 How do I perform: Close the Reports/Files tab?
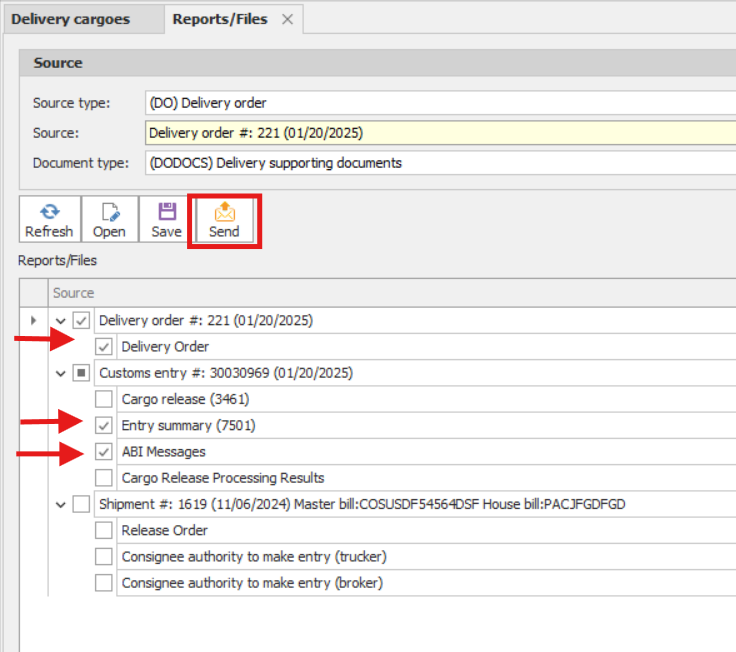pos(287,19)
